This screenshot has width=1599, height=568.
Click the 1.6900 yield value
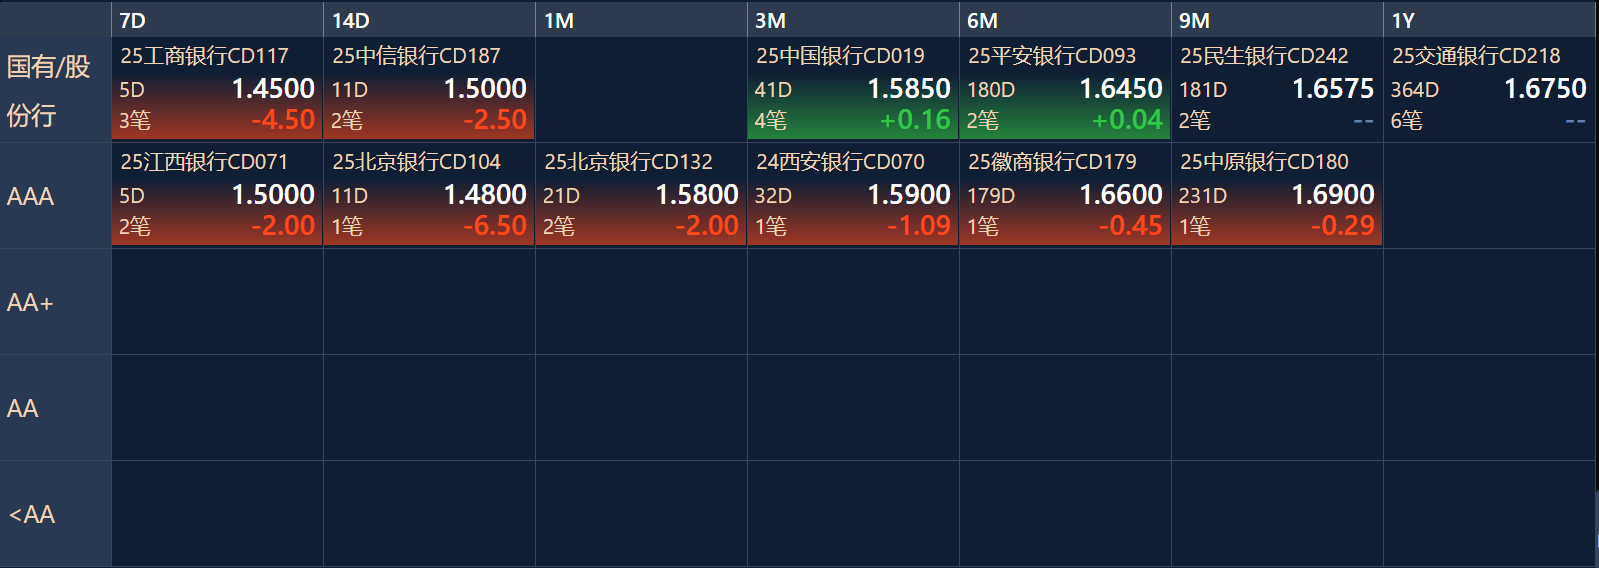point(1333,195)
